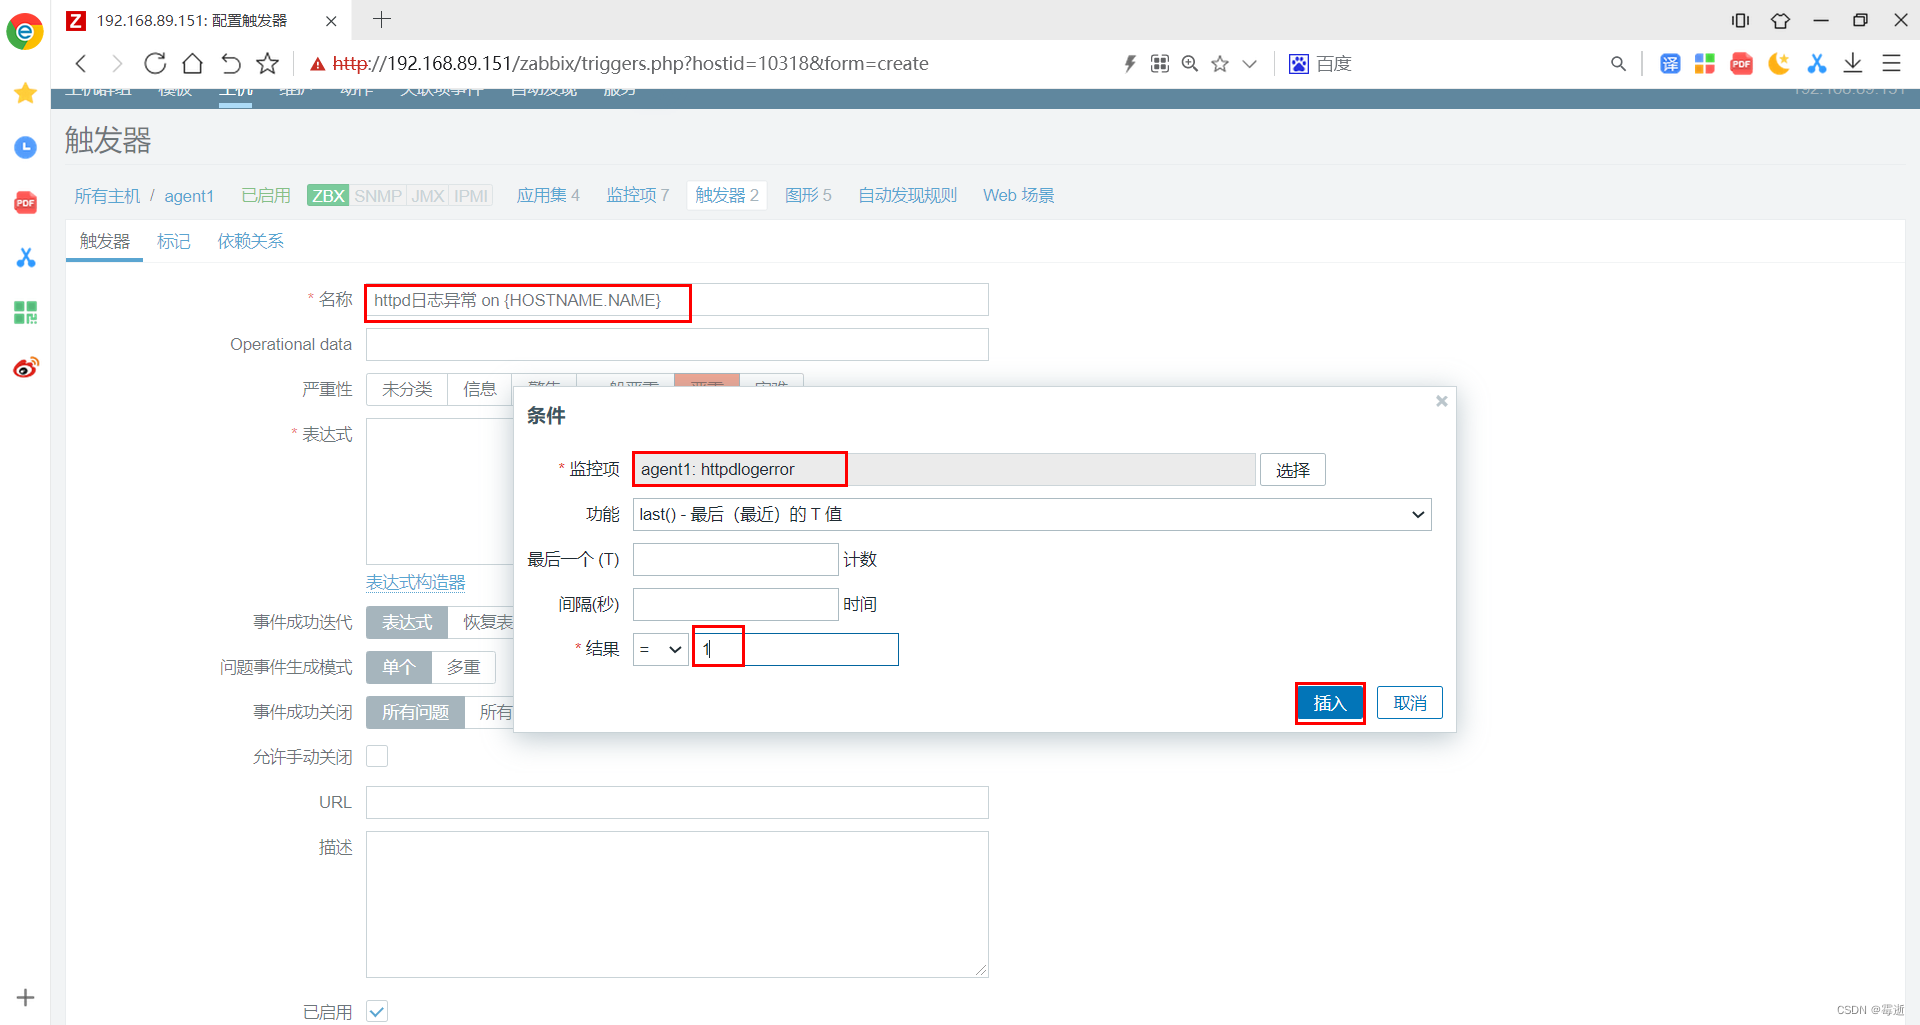Open the 表达式构造器 link
Screen dimensions: 1920x1025
click(x=416, y=582)
